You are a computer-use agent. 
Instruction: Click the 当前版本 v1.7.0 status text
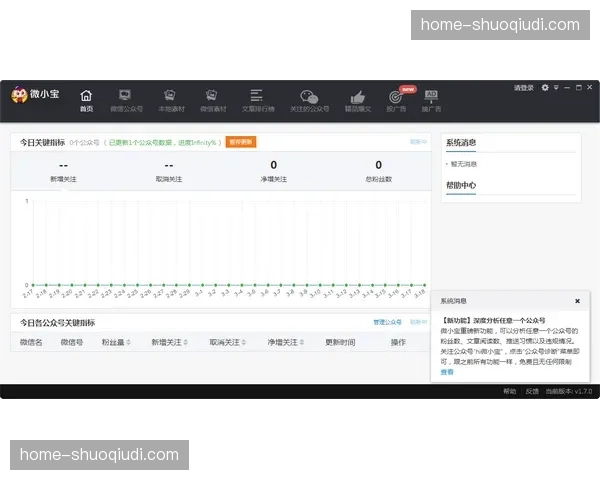click(569, 391)
